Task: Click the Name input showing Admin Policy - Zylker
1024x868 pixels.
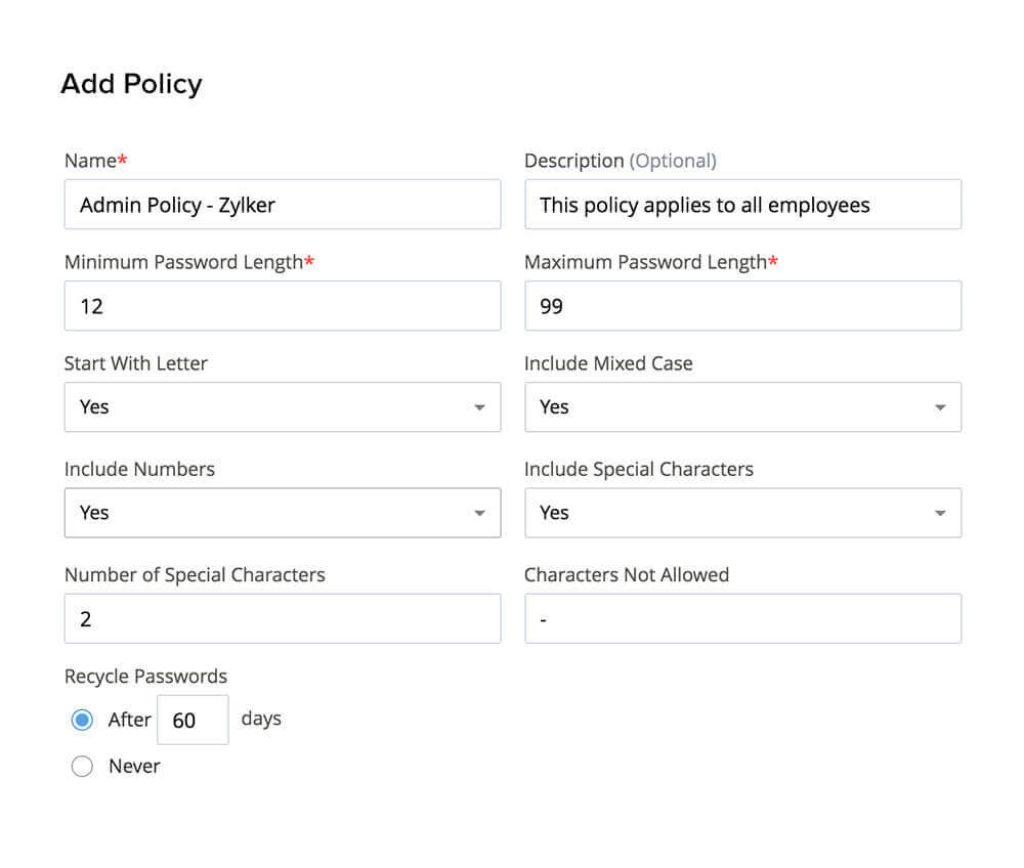Action: pyautogui.click(x=282, y=204)
